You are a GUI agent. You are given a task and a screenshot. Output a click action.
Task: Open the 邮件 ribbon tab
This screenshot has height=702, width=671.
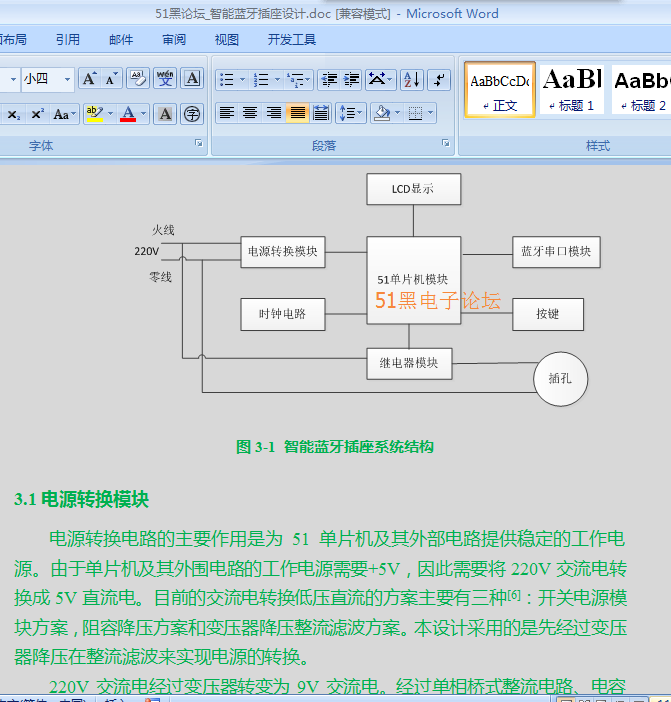click(121, 39)
